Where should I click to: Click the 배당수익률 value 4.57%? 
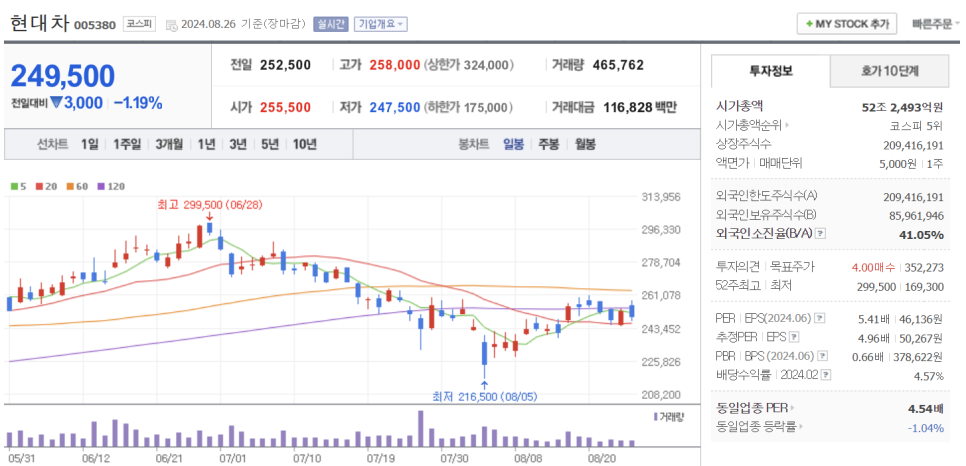click(929, 376)
